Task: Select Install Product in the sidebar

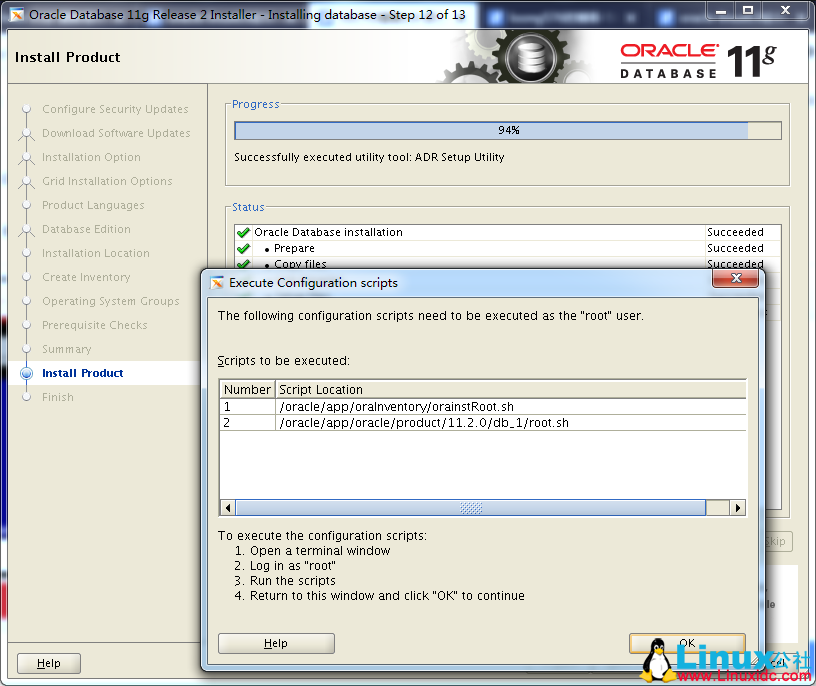Action: [84, 373]
